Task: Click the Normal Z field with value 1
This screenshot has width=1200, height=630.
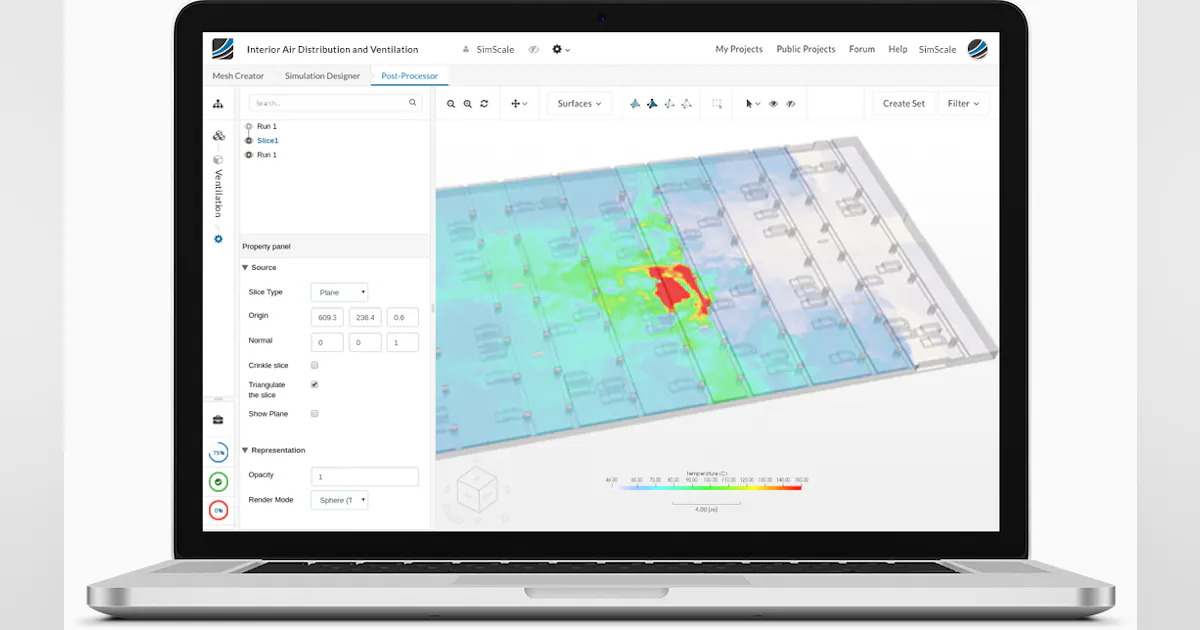Action: [402, 342]
